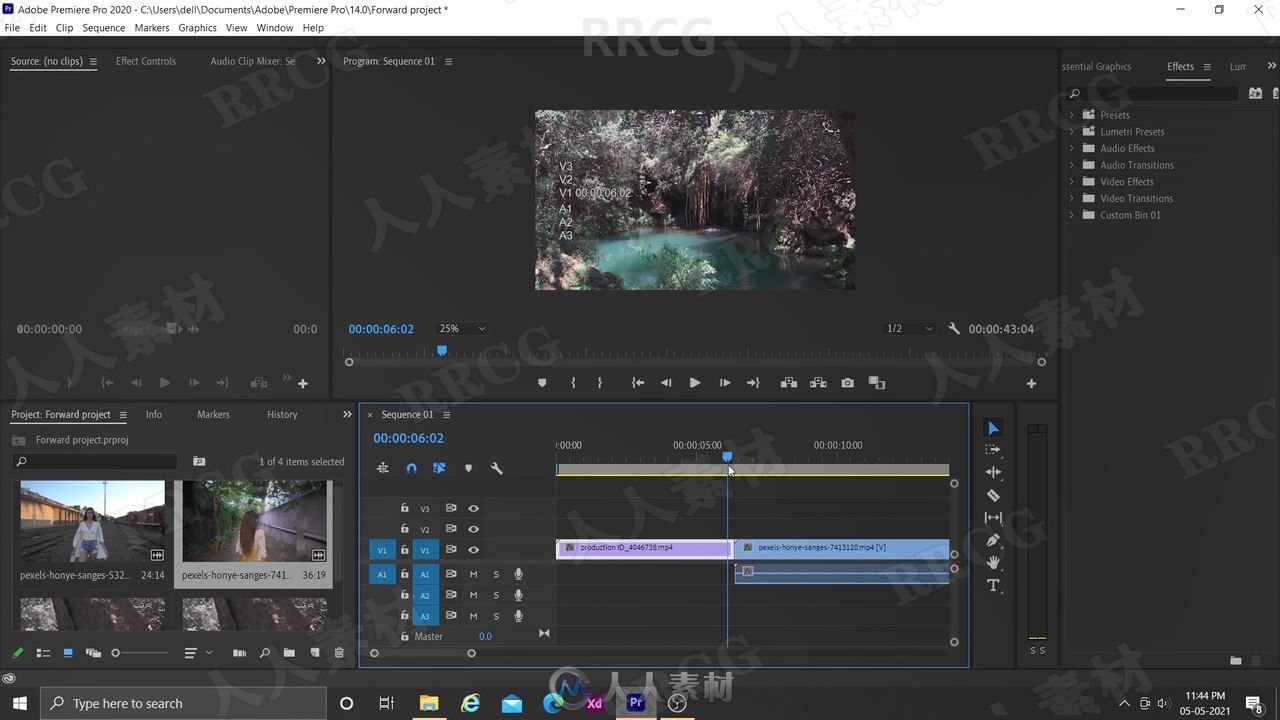Screen dimensions: 1280x720
Task: Open the zoom level dropdown showing 25%
Action: point(462,328)
